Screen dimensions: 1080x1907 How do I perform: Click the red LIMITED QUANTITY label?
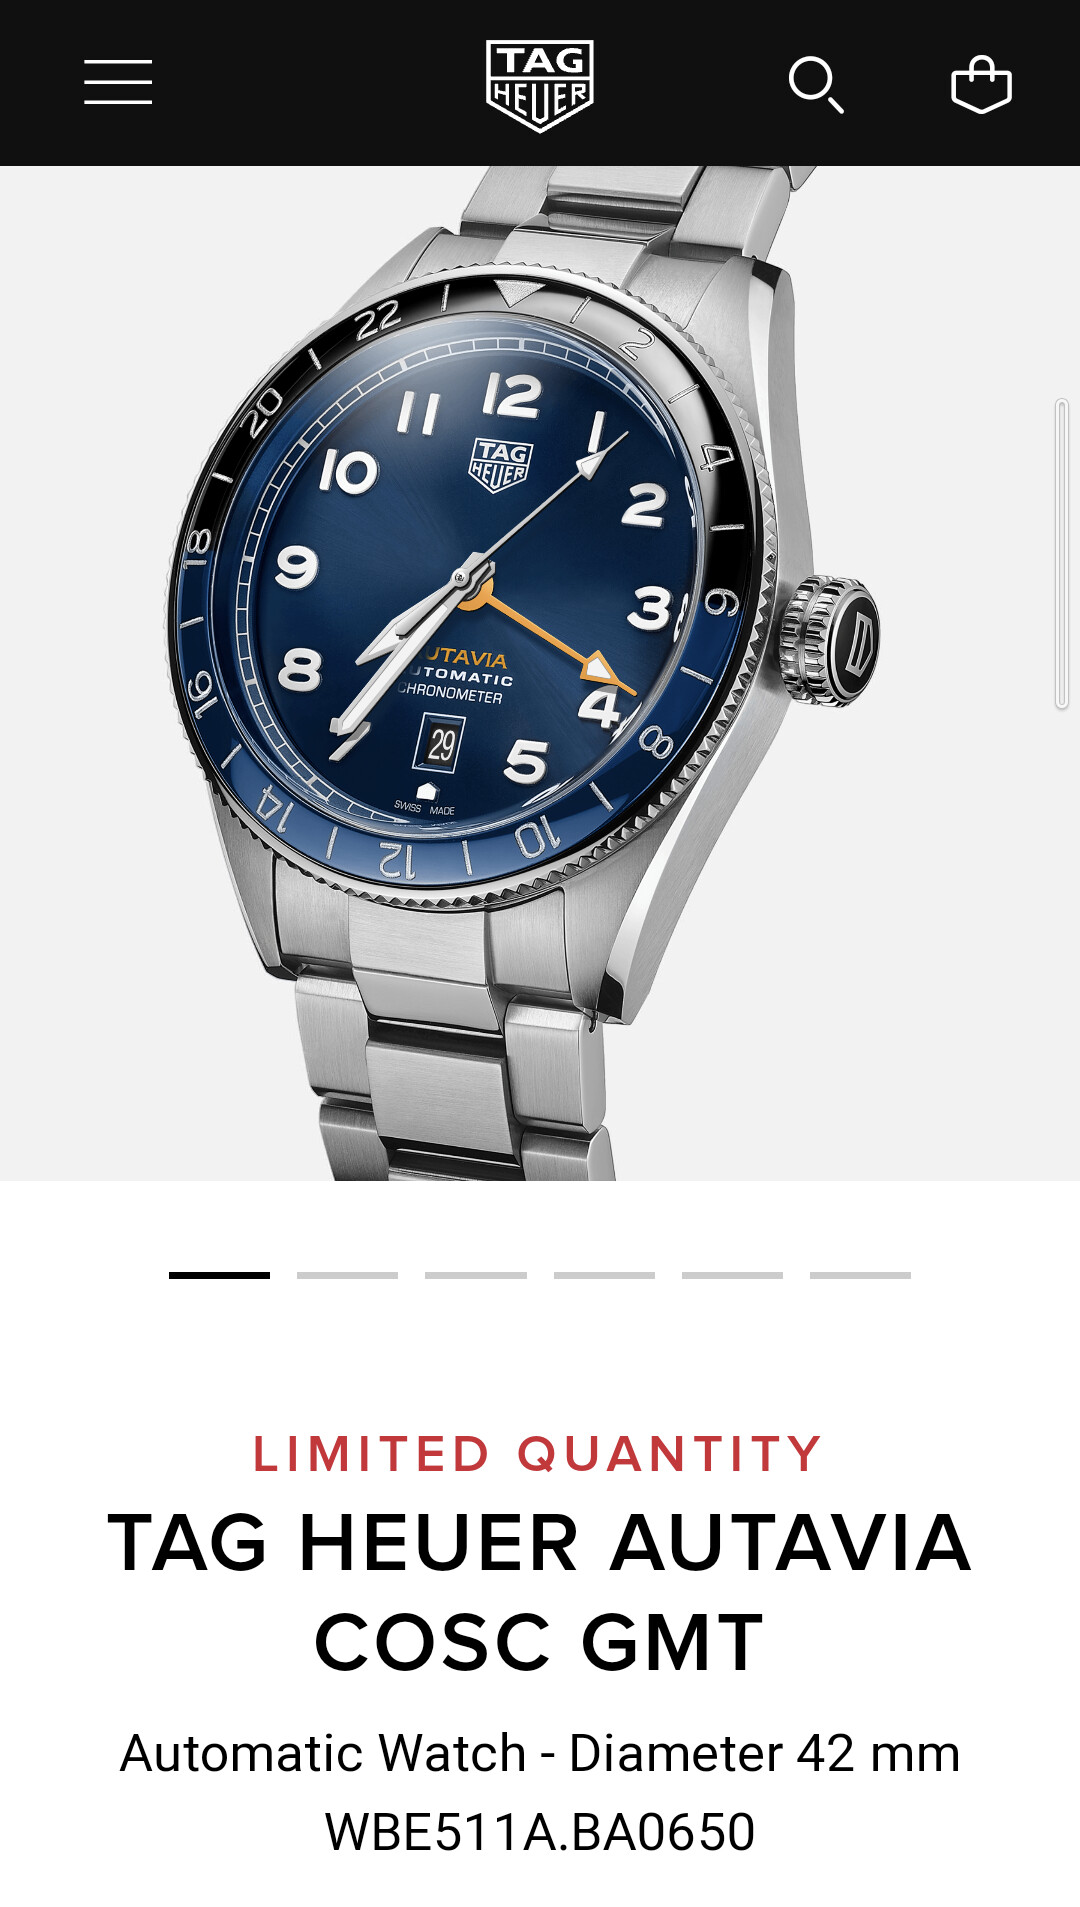pos(538,1454)
